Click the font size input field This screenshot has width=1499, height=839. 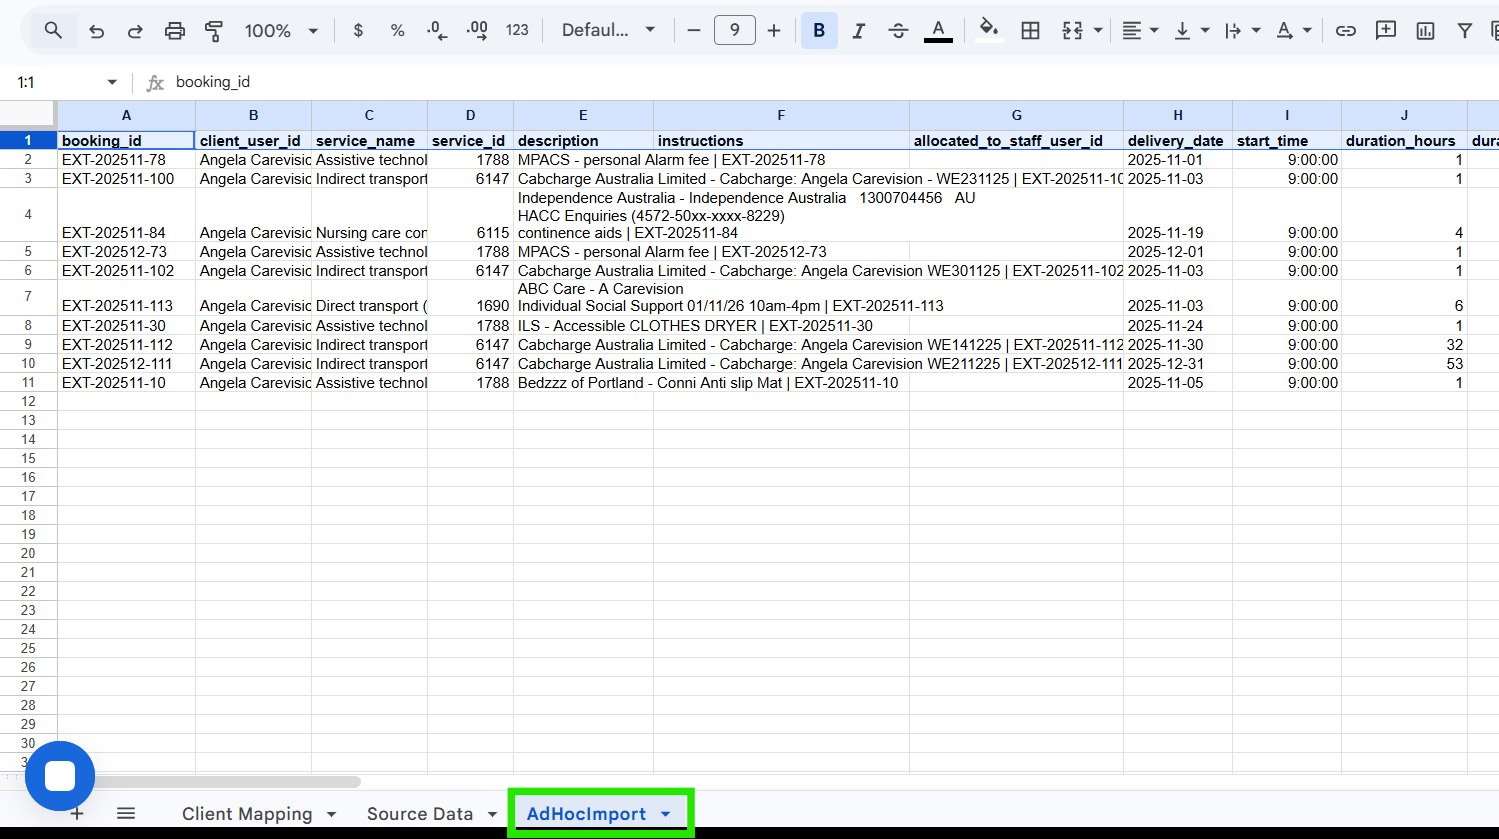(x=734, y=31)
